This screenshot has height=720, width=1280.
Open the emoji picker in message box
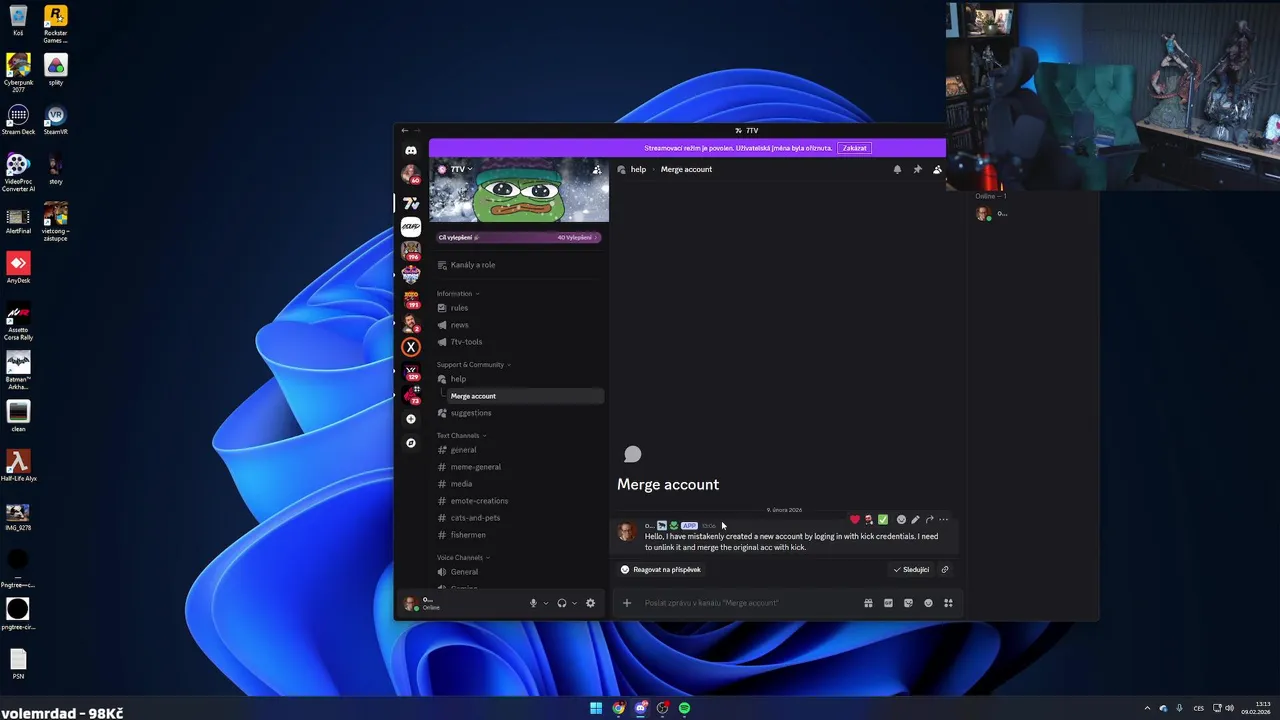928,603
